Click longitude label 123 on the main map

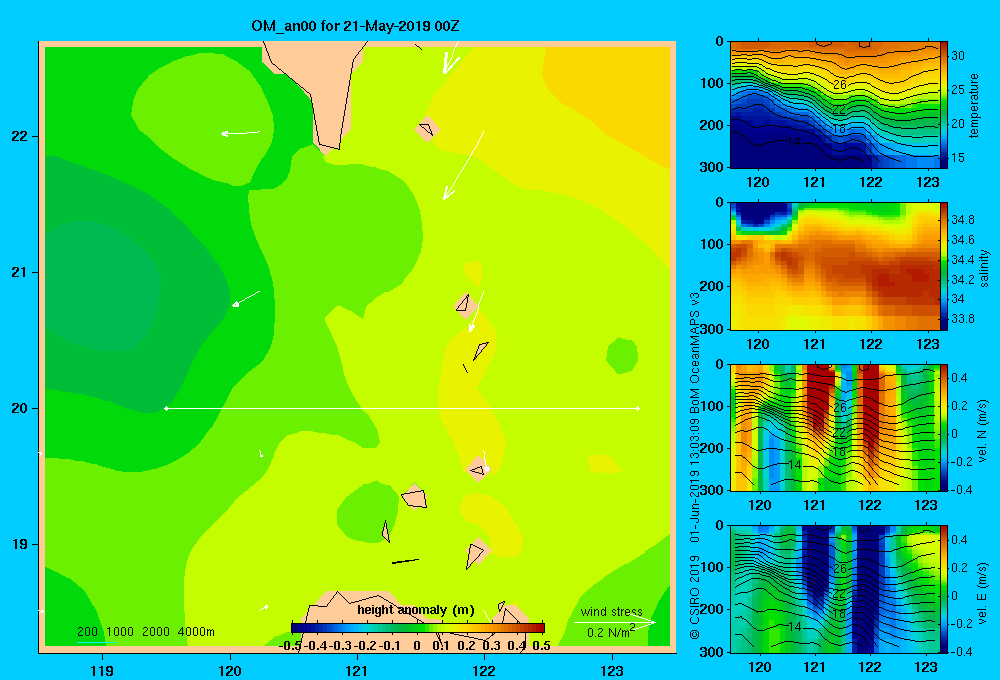(612, 670)
